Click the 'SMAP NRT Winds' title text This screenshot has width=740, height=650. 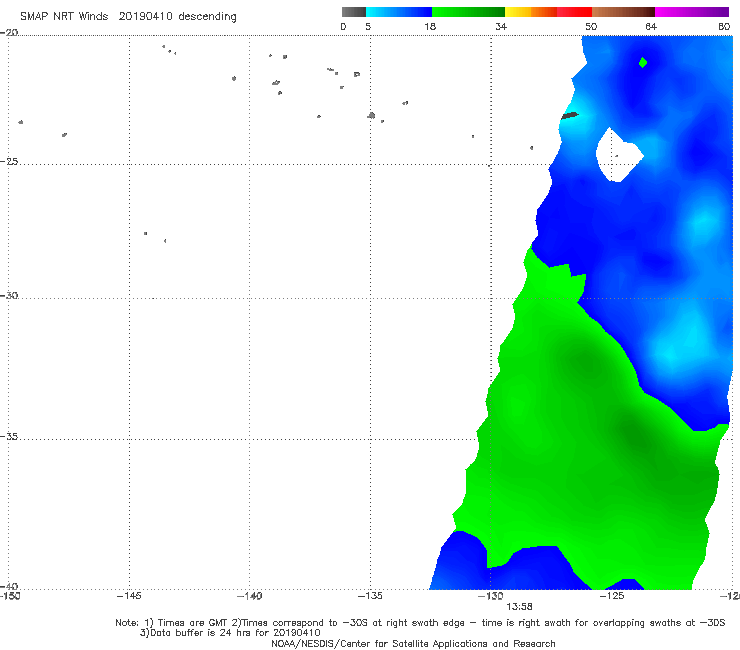click(x=64, y=17)
